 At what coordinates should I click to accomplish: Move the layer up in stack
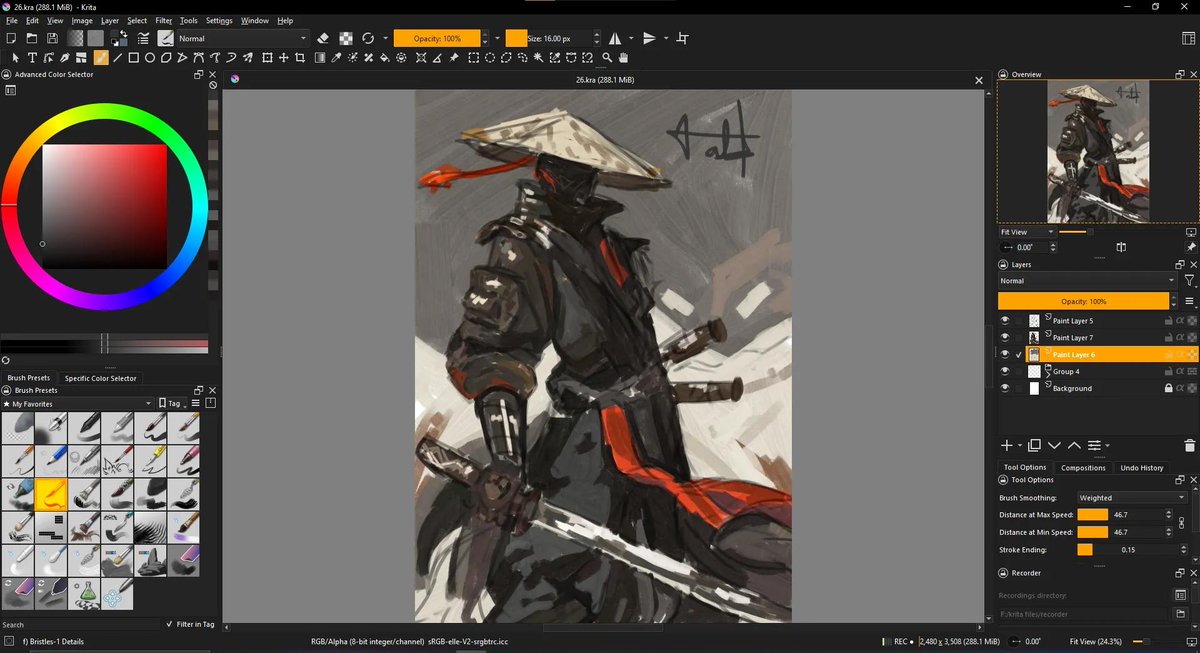point(1074,445)
